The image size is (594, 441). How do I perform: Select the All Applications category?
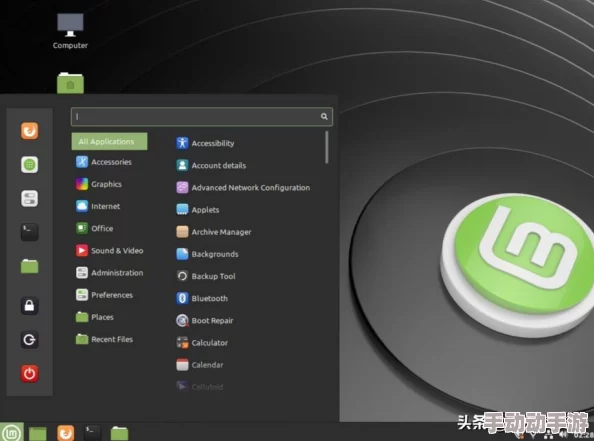pyautogui.click(x=109, y=141)
